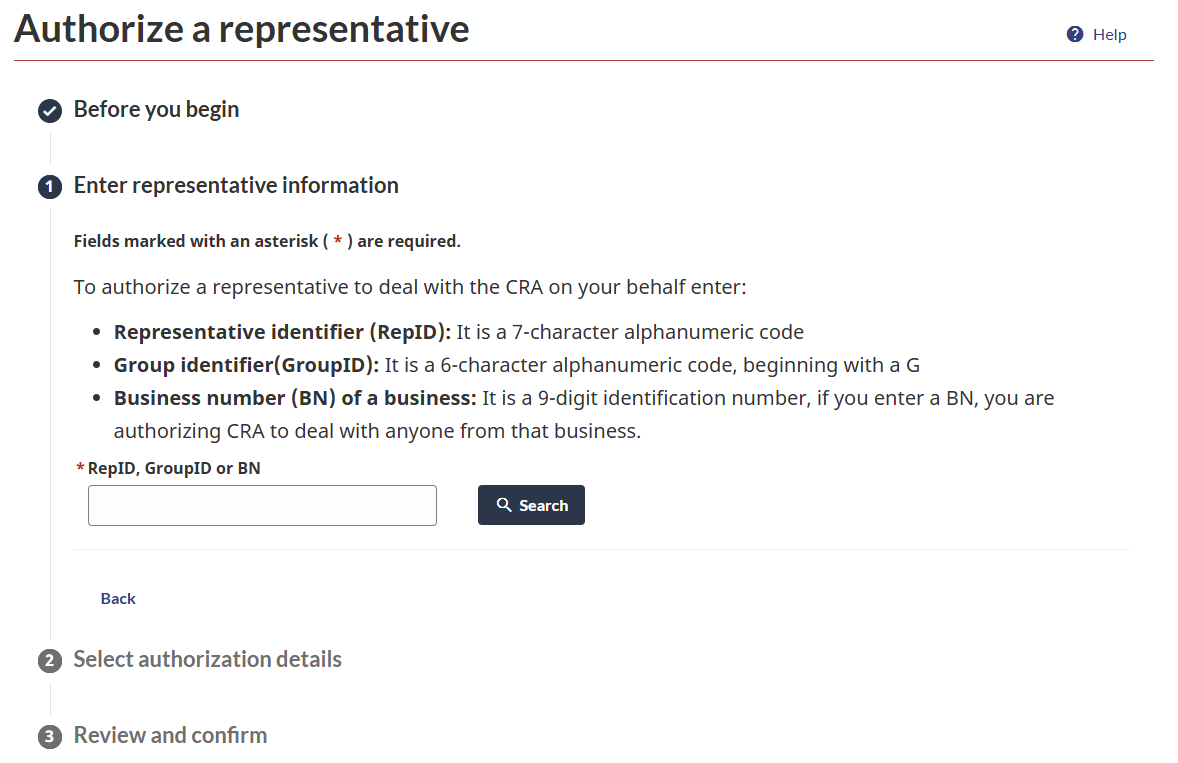Click the magnifying glass icon in Search
Image resolution: width=1178 pixels, height=763 pixels.
(x=504, y=505)
